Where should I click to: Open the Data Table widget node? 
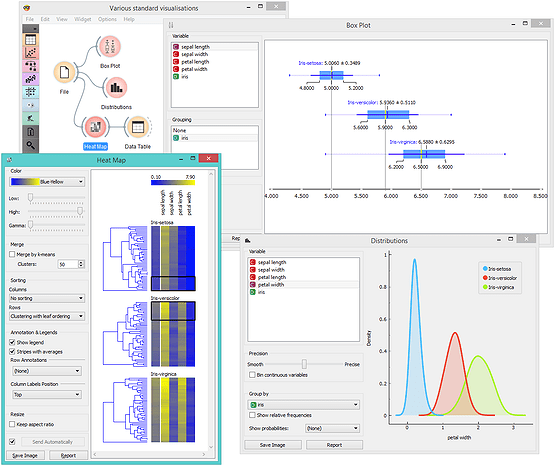pyautogui.click(x=138, y=127)
